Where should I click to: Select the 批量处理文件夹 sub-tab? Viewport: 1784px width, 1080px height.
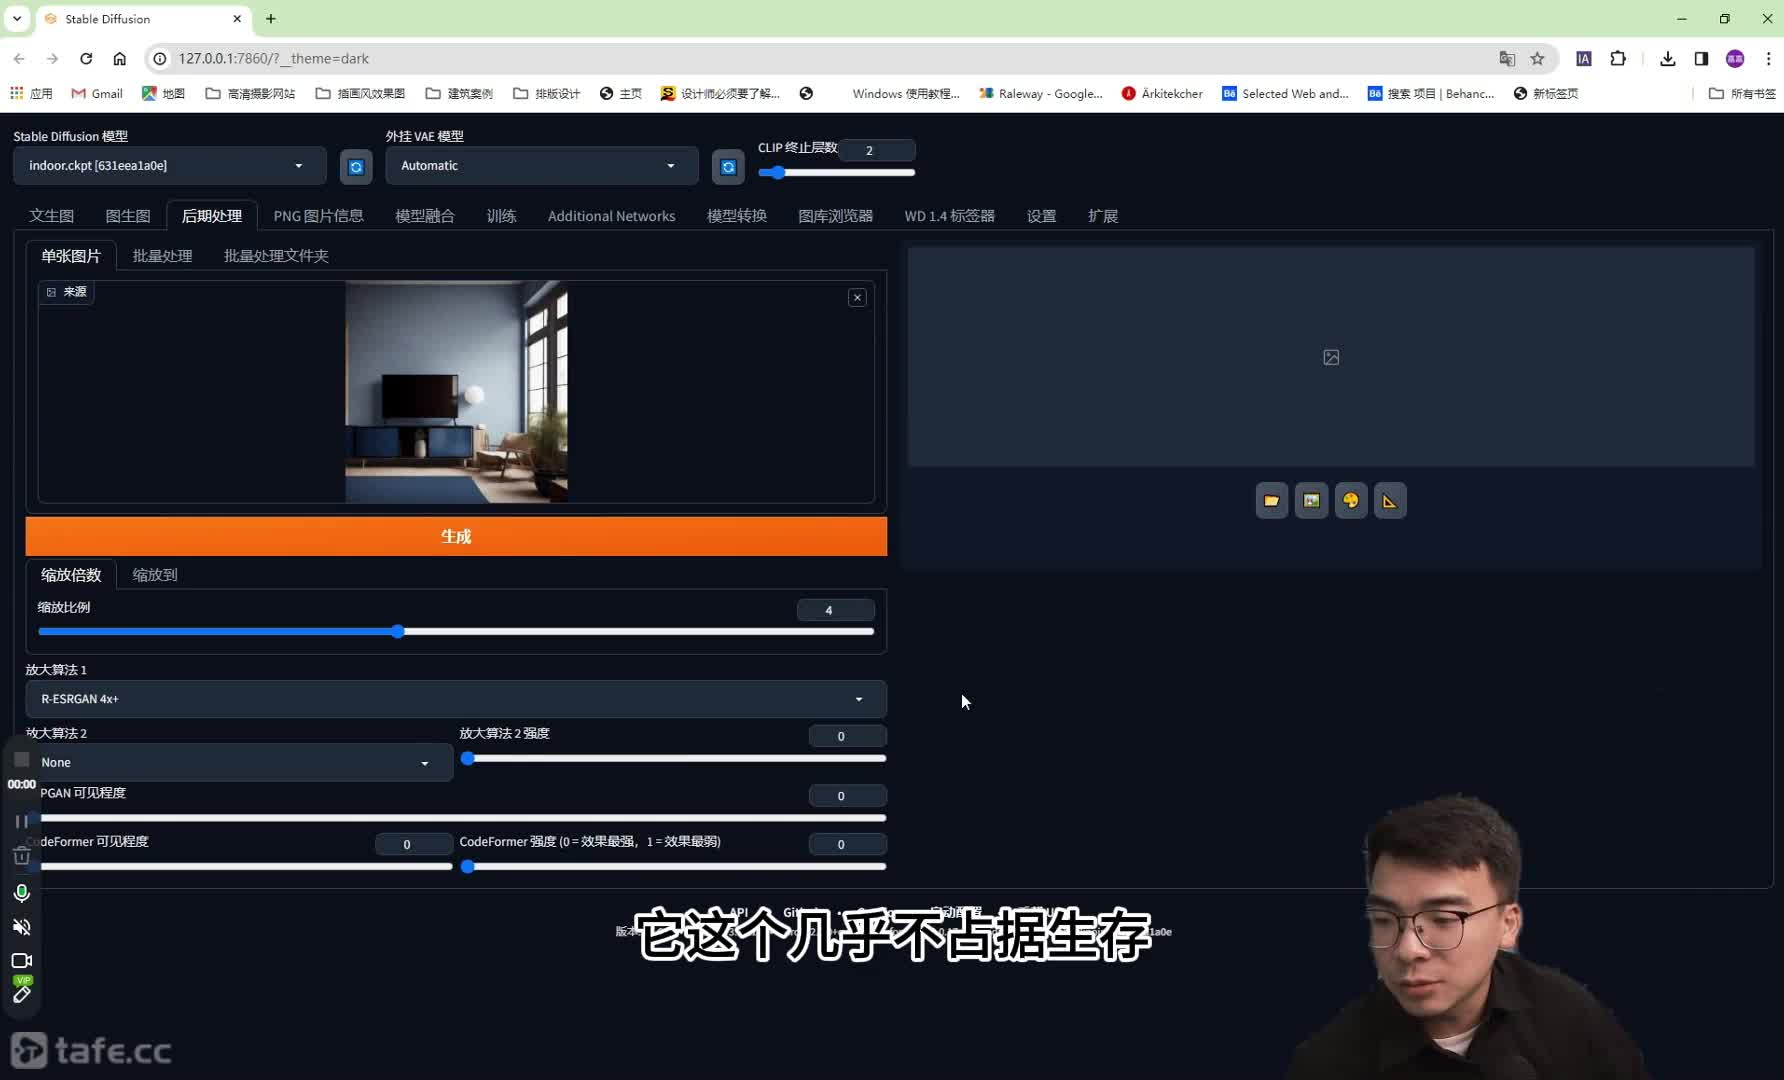[x=276, y=256]
